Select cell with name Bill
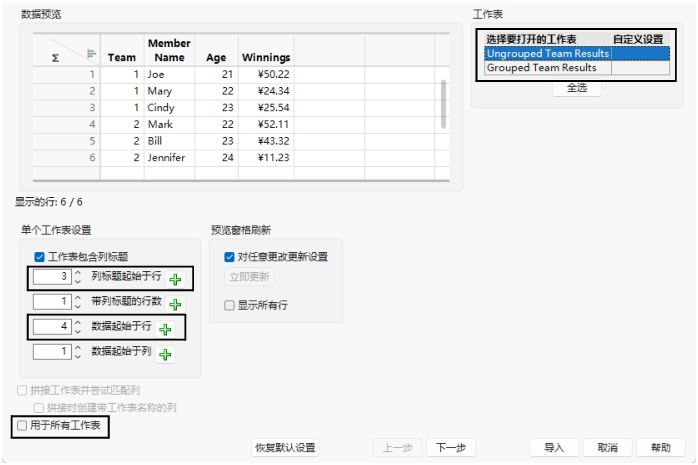Viewport: 698px width, 465px height. click(169, 141)
